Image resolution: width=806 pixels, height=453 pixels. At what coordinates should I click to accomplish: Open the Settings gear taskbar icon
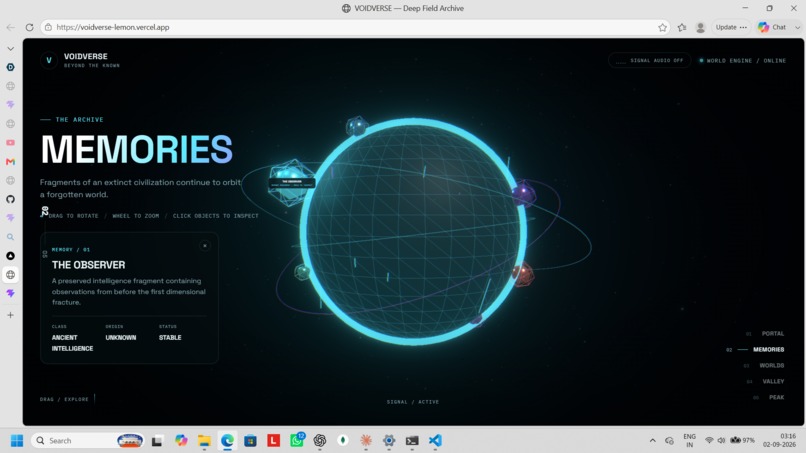[x=389, y=441]
